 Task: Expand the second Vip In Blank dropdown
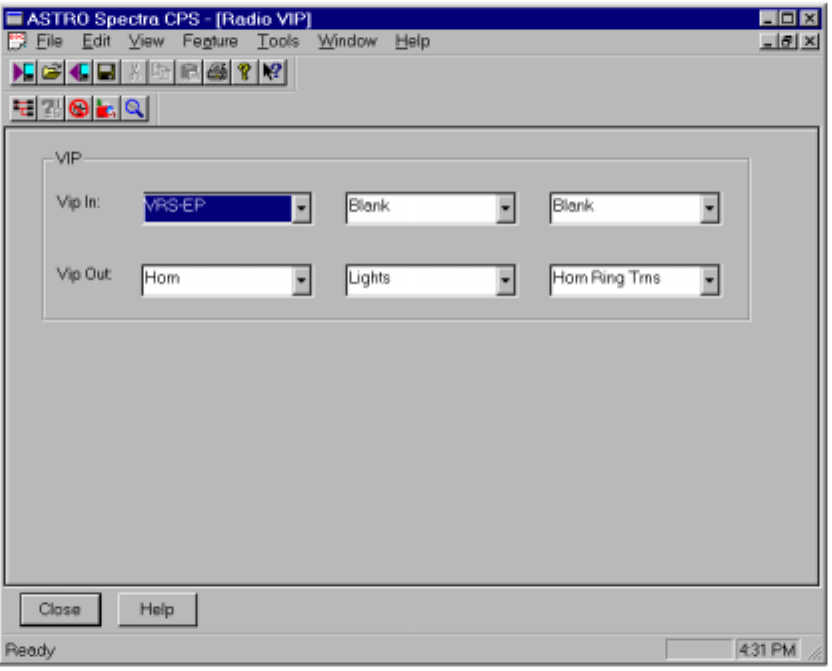[506, 208]
